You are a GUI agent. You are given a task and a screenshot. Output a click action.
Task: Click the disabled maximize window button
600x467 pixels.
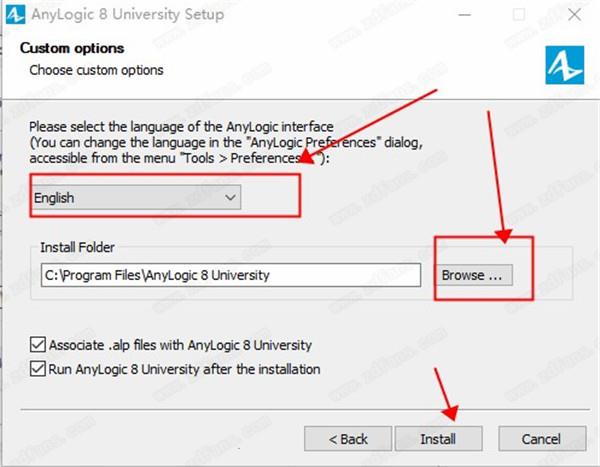(519, 15)
